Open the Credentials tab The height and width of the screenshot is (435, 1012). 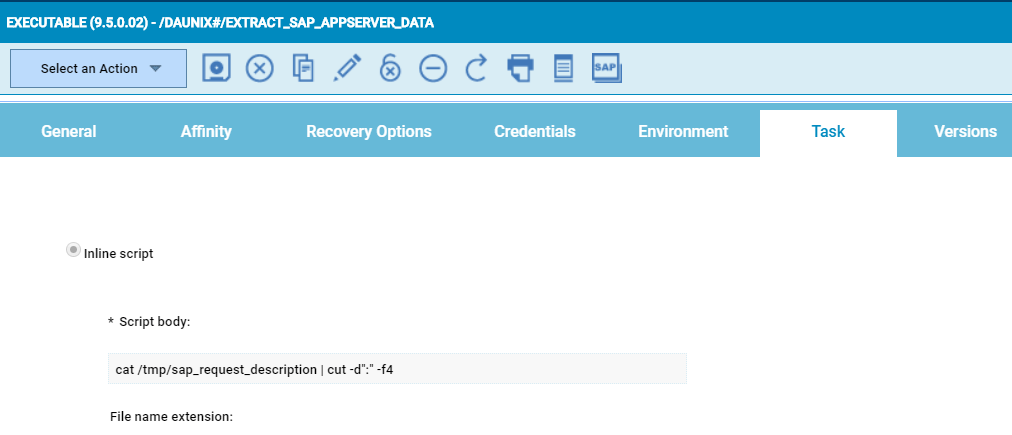coord(535,132)
